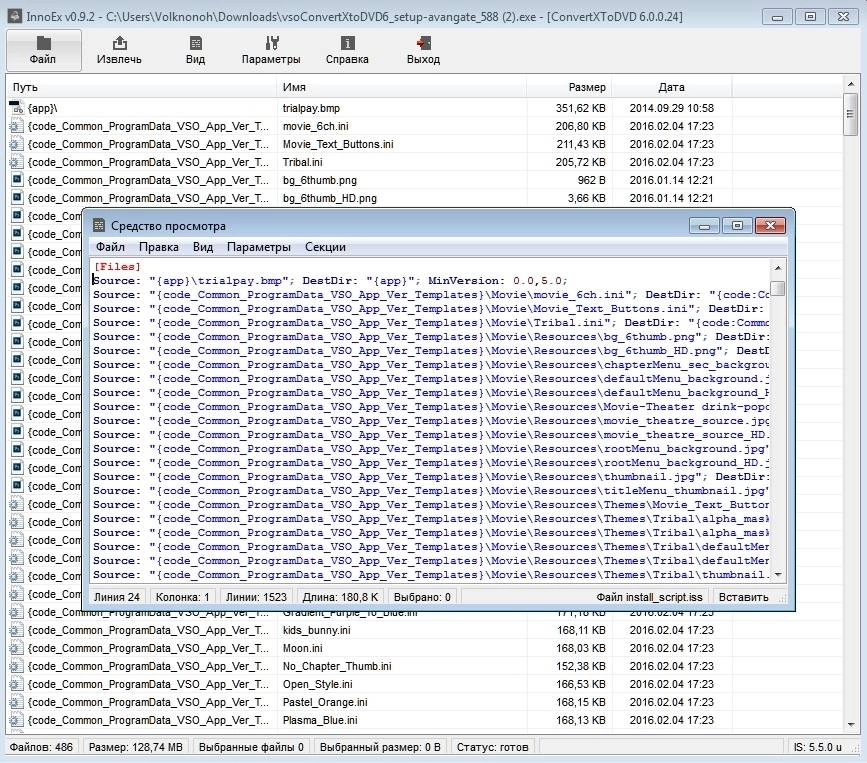The height and width of the screenshot is (763, 867).
Task: Click the ini file icon of movie_6ch.ini row
Action: tap(17, 126)
